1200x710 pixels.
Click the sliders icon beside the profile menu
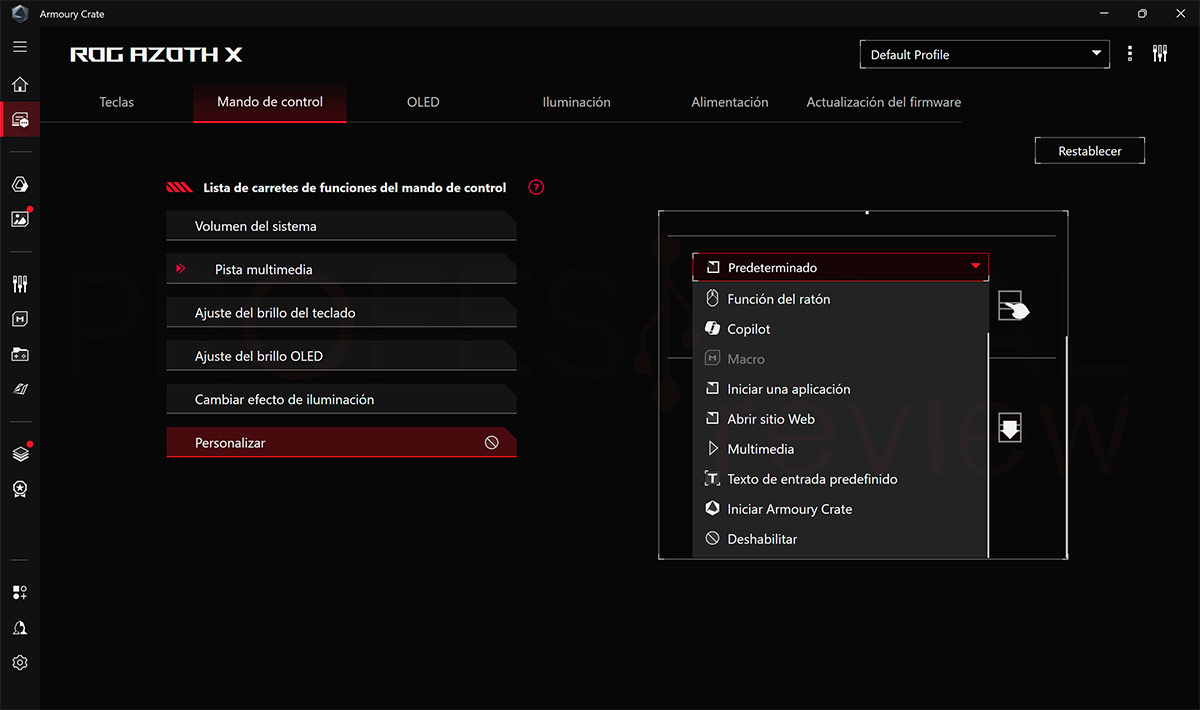click(1160, 54)
